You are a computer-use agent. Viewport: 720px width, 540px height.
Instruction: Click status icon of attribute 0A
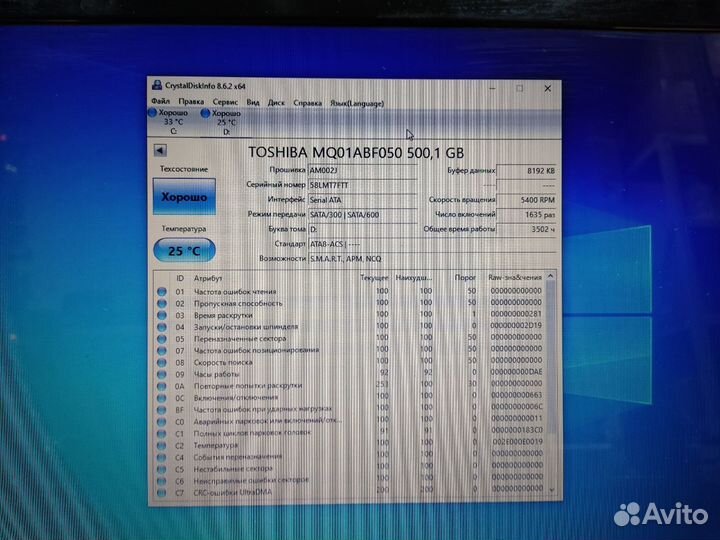[x=162, y=386]
